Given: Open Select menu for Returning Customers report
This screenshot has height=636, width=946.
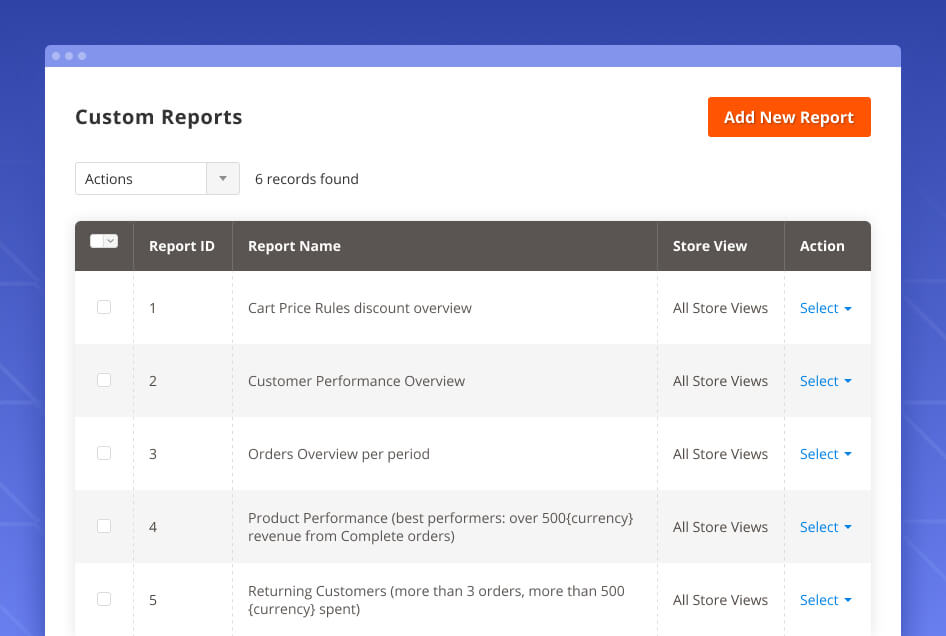Looking at the screenshot, I should (x=825, y=600).
